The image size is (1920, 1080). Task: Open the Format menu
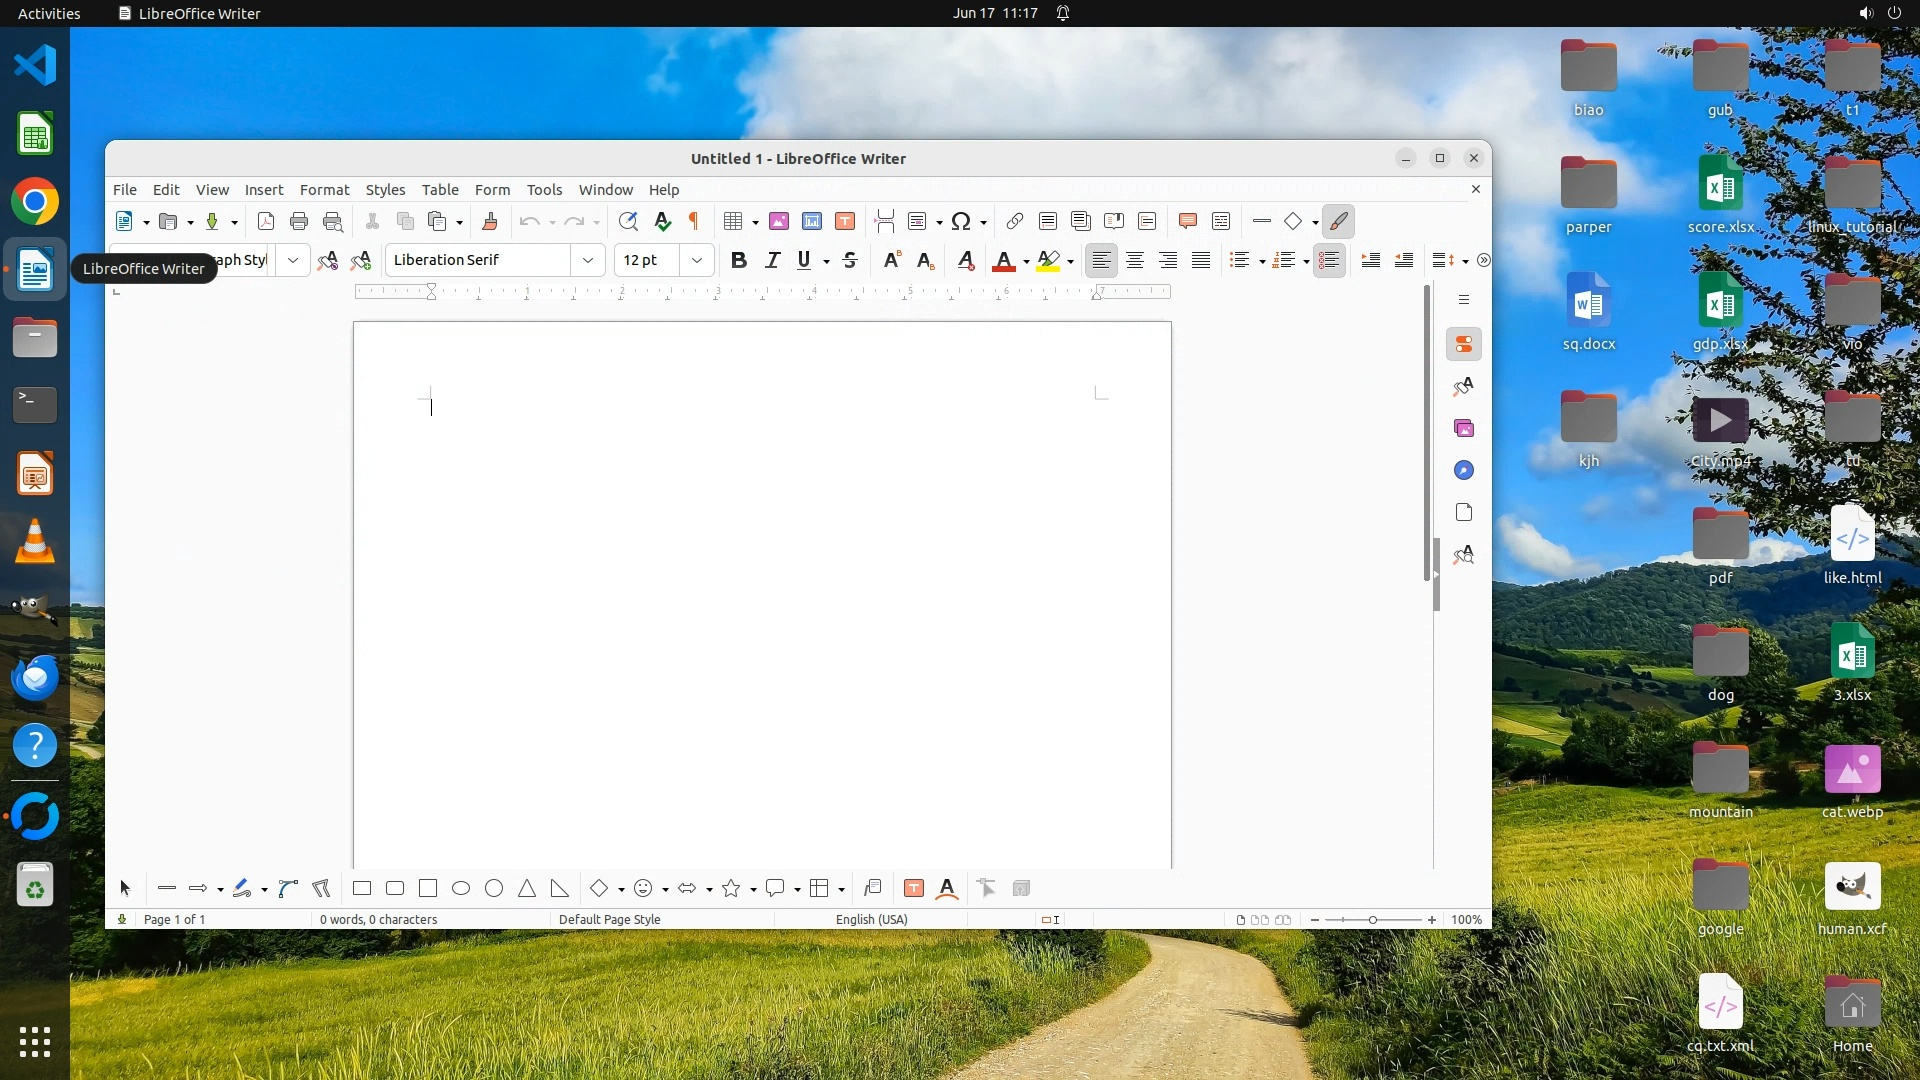tap(324, 190)
